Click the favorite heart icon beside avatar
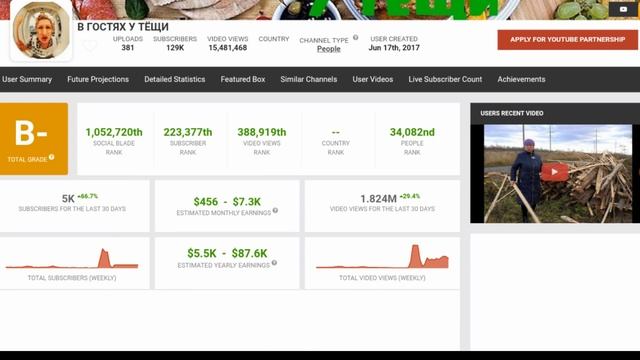 pyautogui.click(x=90, y=46)
